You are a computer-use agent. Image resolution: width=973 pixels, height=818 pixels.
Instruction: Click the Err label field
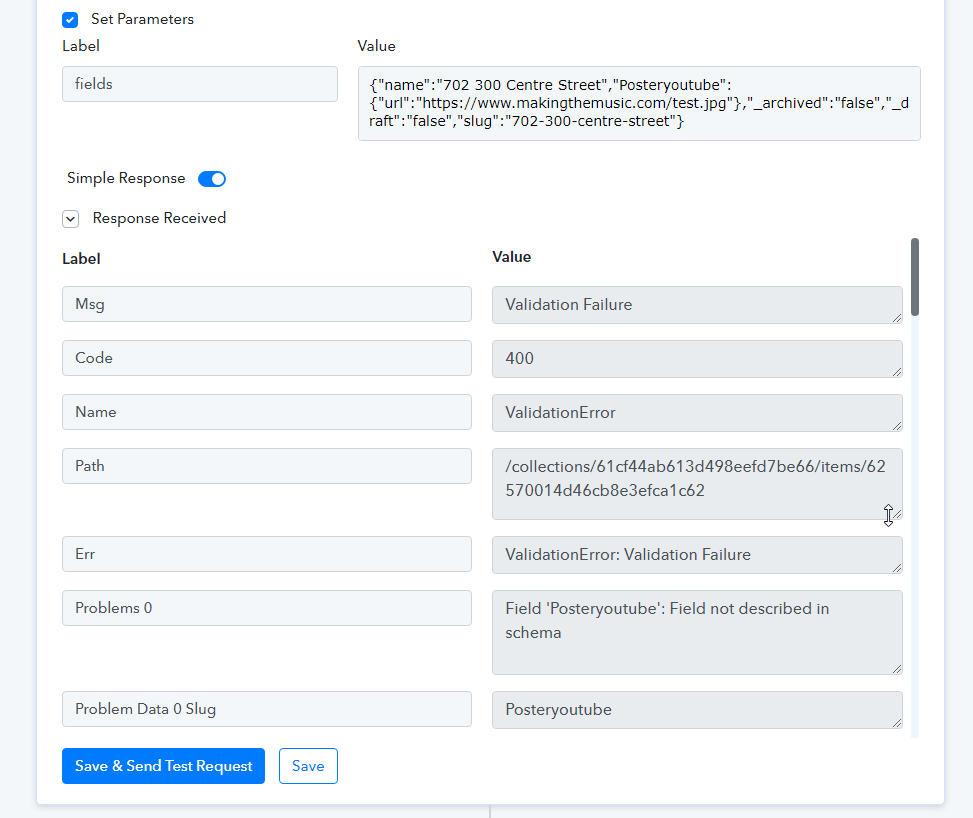pos(267,554)
